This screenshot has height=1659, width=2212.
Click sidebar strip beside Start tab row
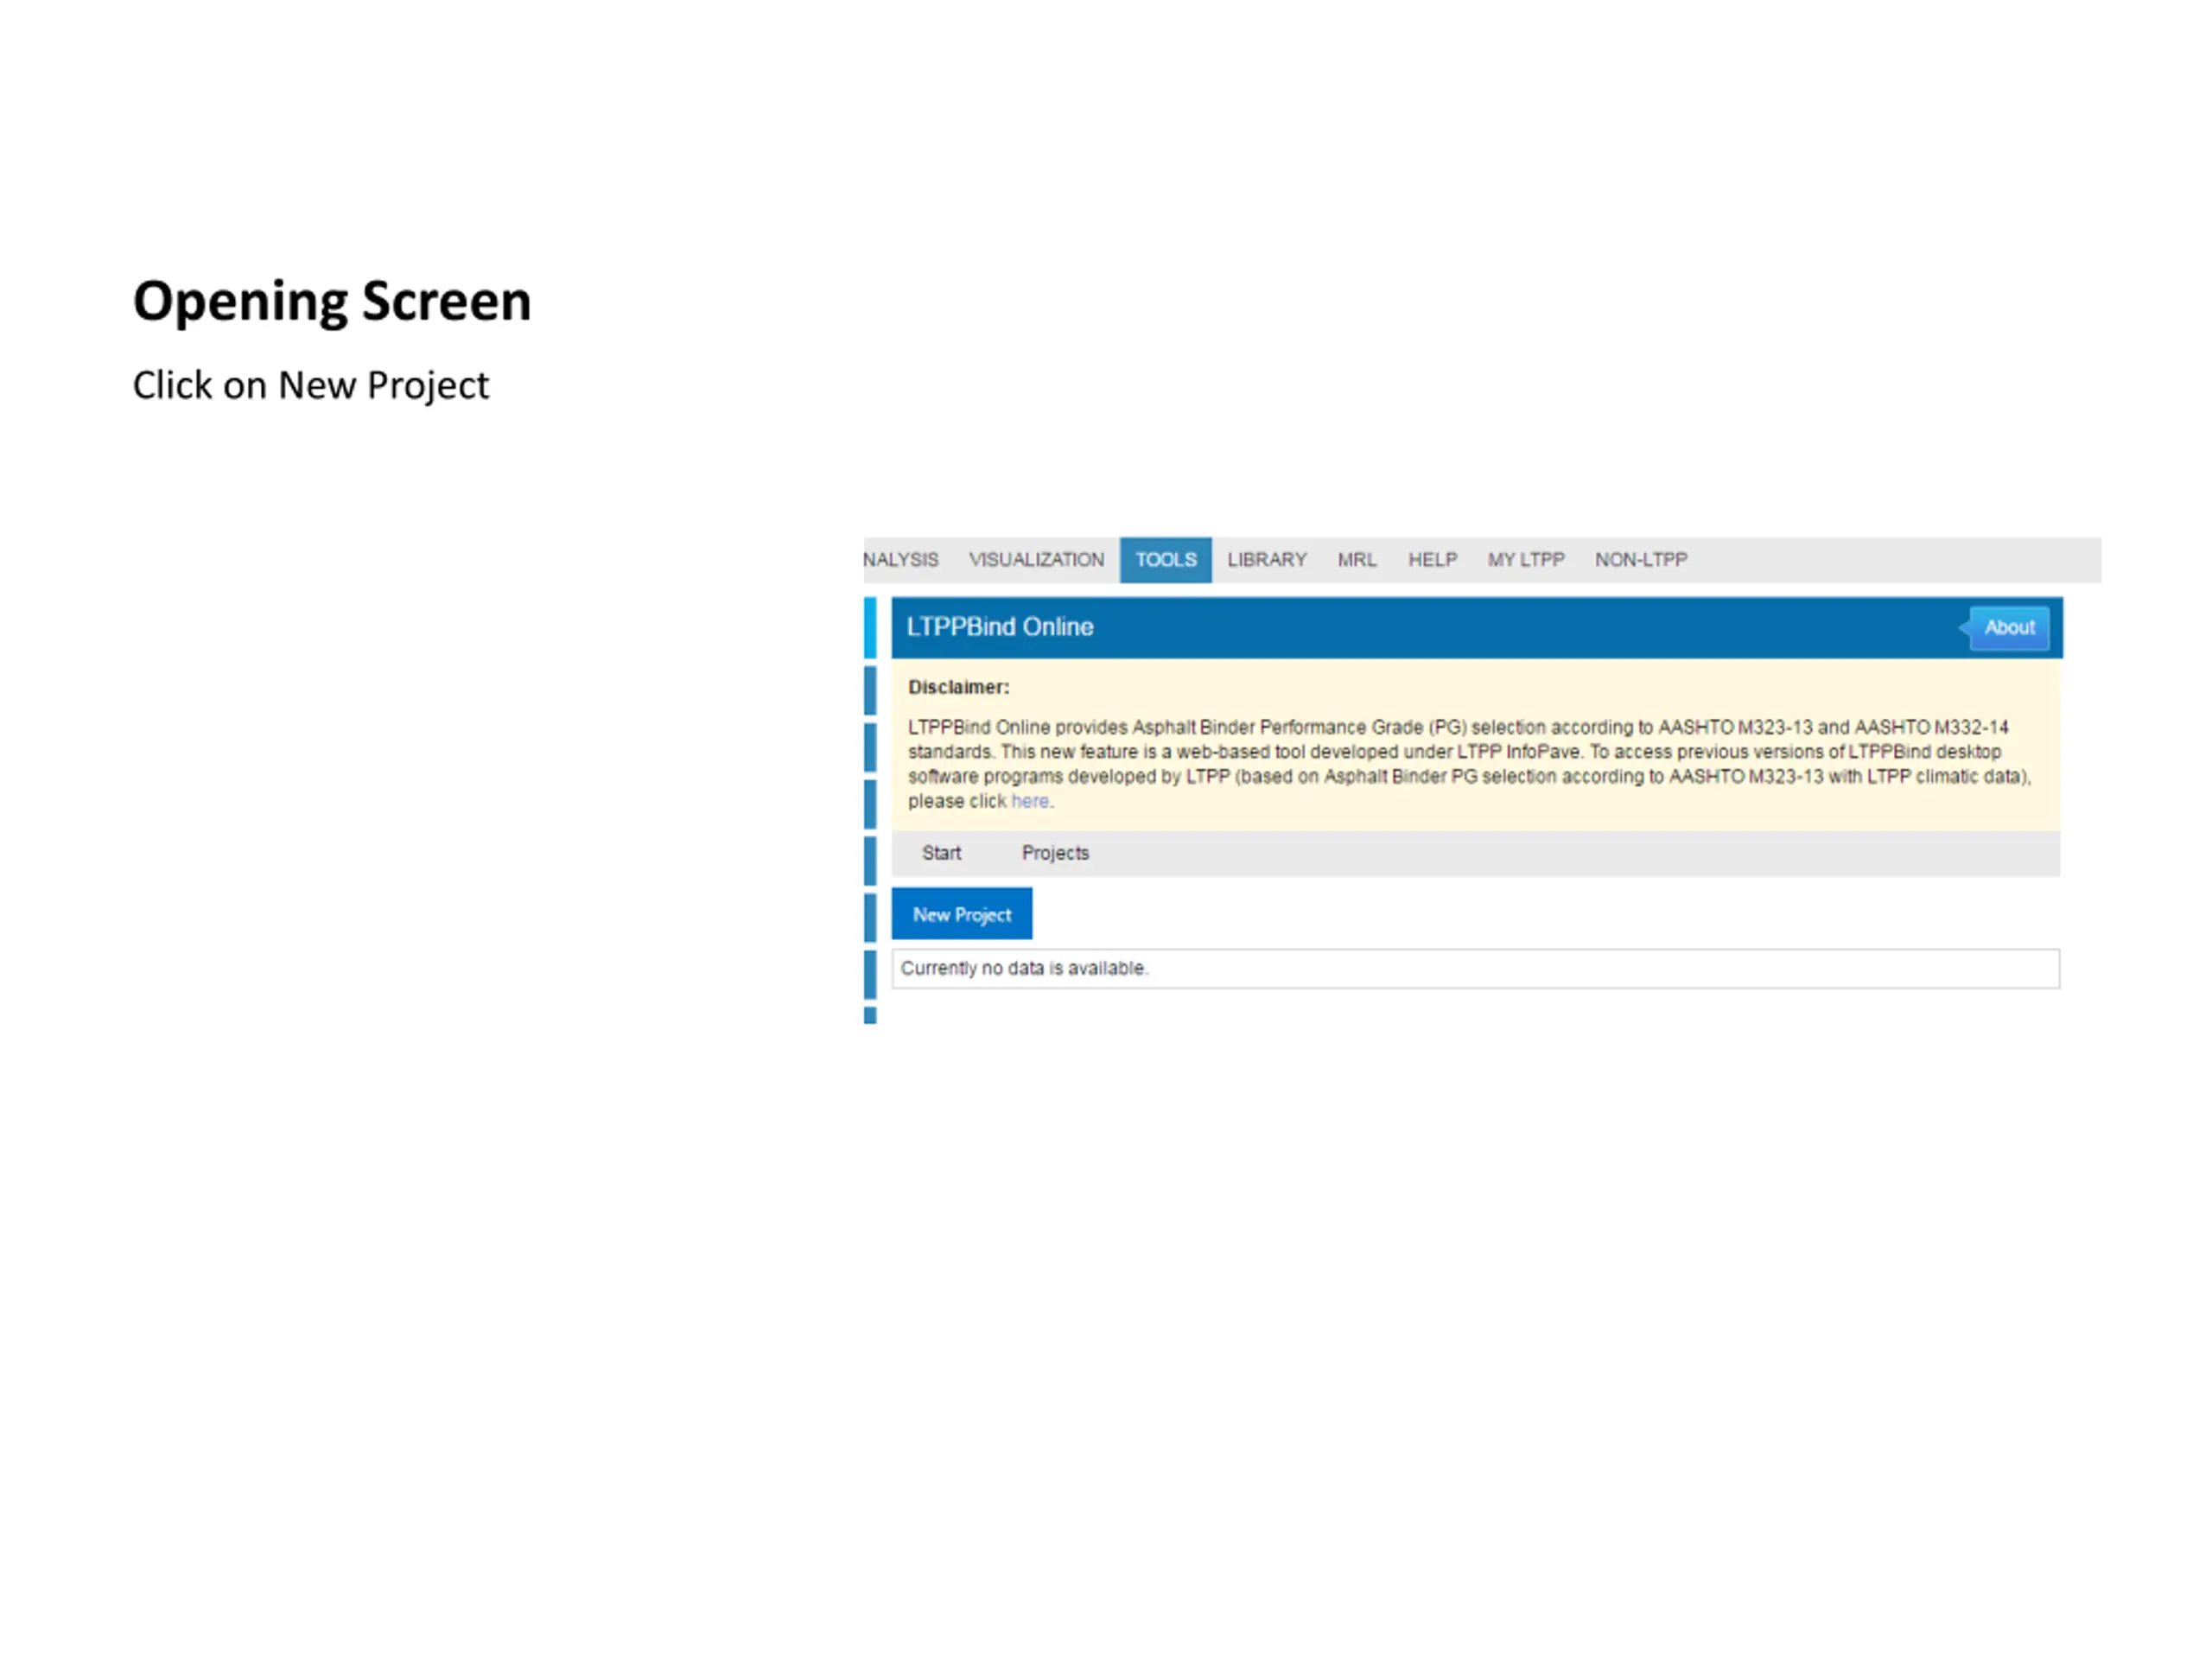point(870,859)
